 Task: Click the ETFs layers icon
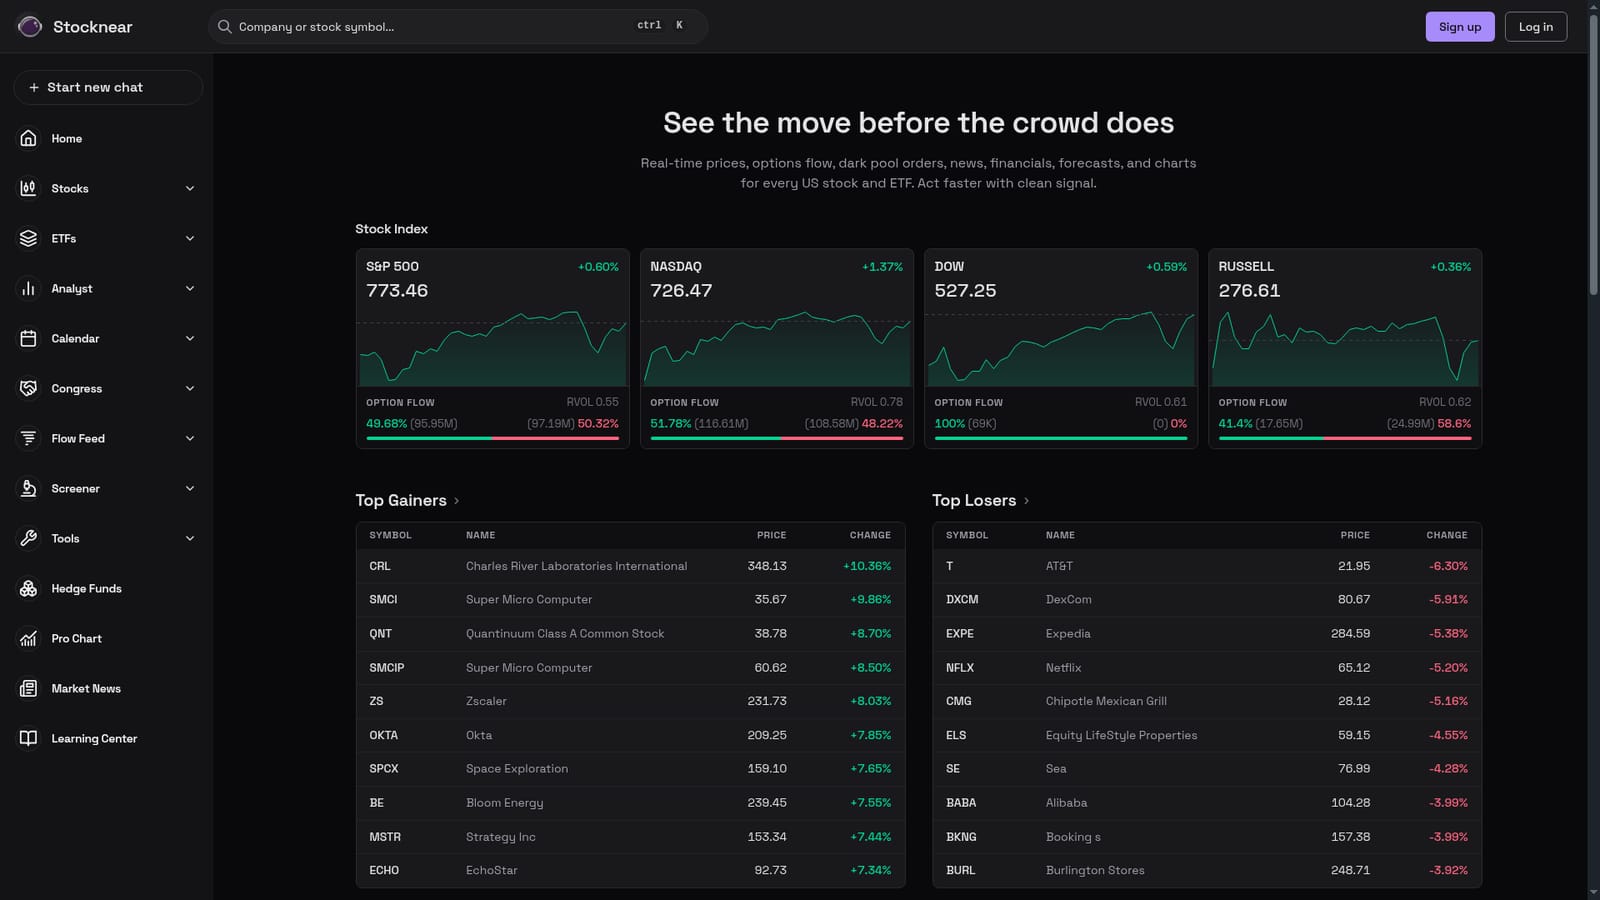[x=28, y=238]
